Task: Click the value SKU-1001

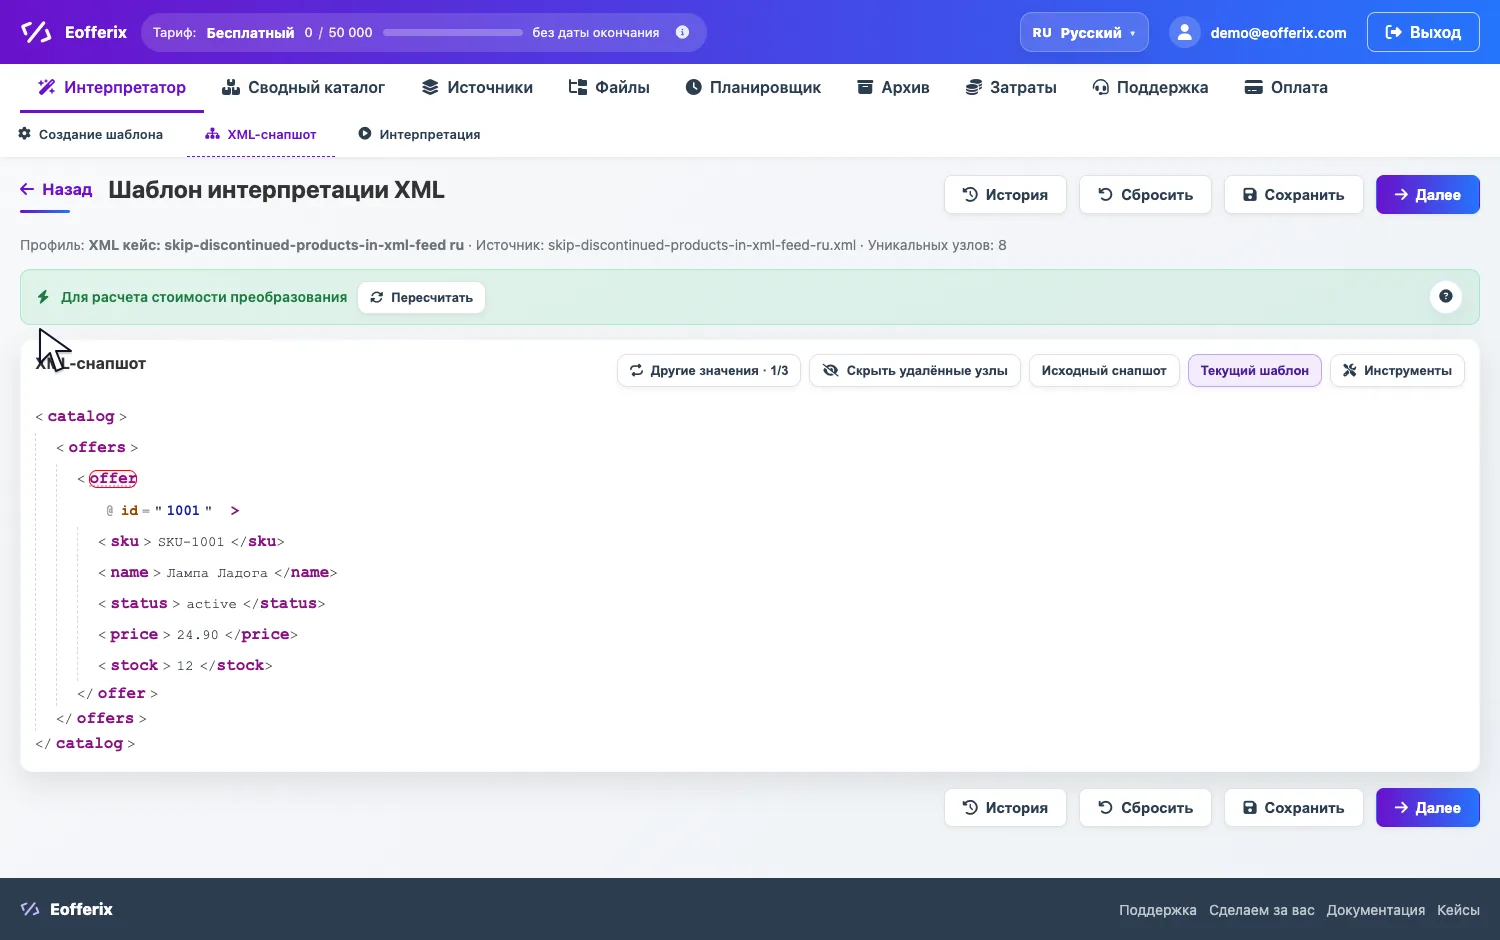Action: pyautogui.click(x=191, y=542)
